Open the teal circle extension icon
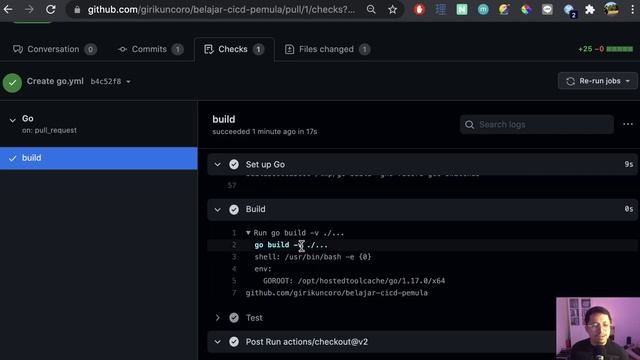Image resolution: width=640 pixels, height=360 pixels. 483,9
